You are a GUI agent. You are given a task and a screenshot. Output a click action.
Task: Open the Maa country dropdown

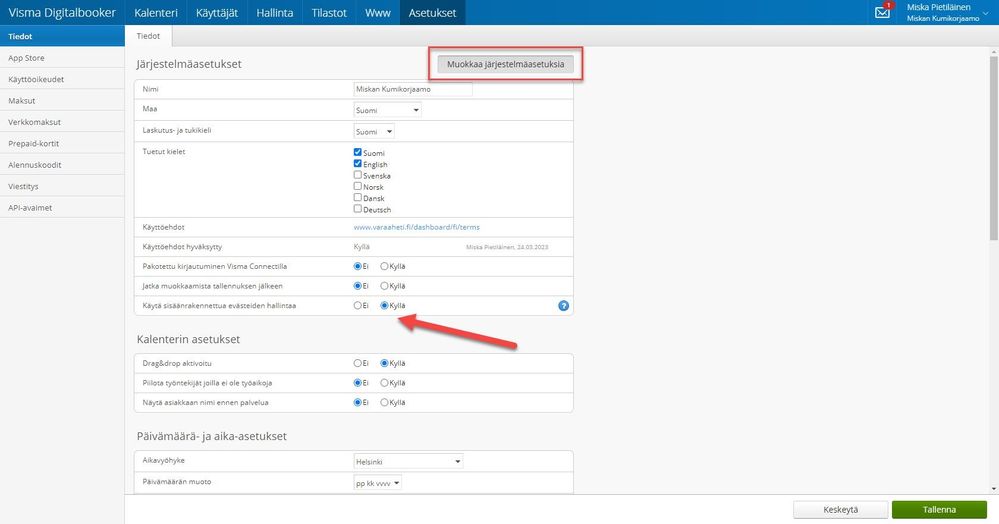point(387,110)
